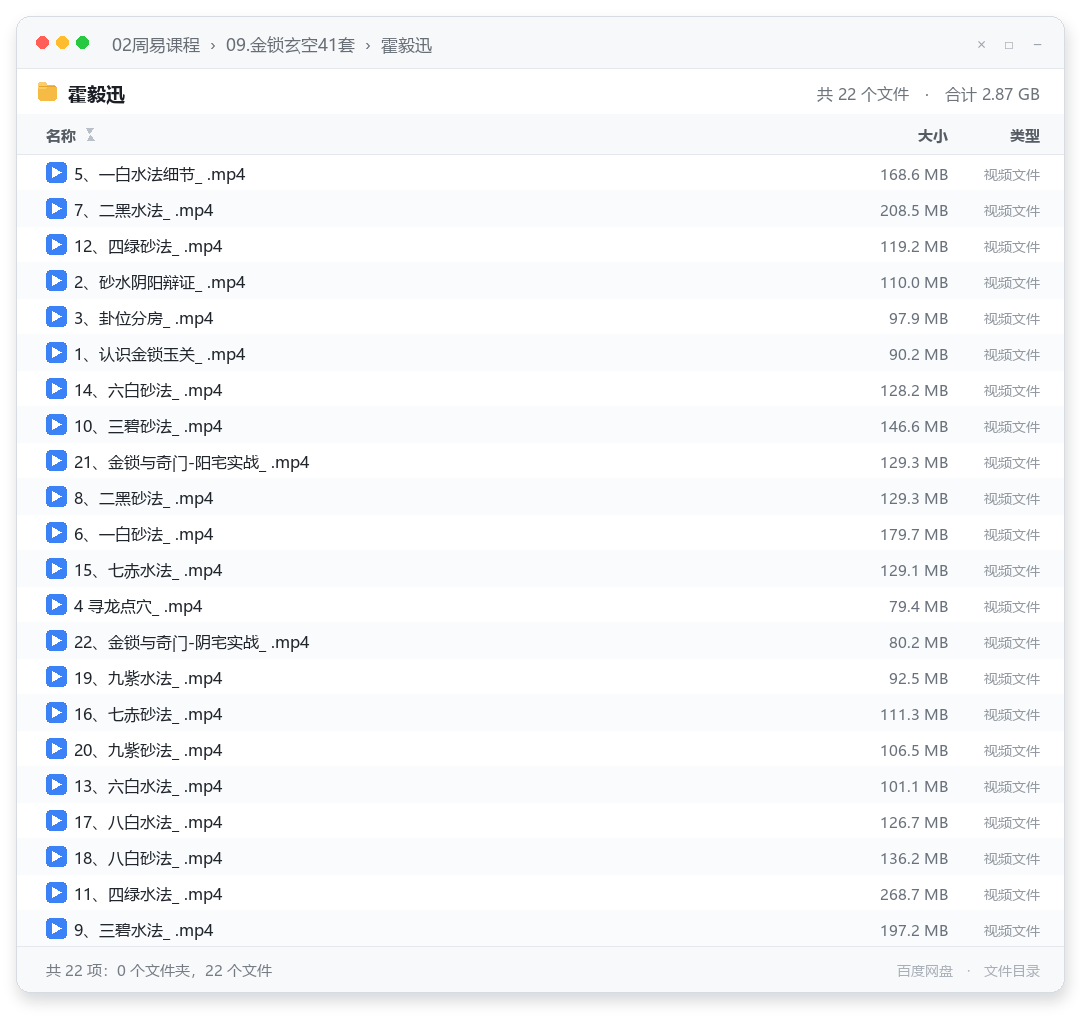Select file name 21、金锁与奇门-阳宅实战_.mp4
The image size is (1080, 1016).
pyautogui.click(x=191, y=463)
